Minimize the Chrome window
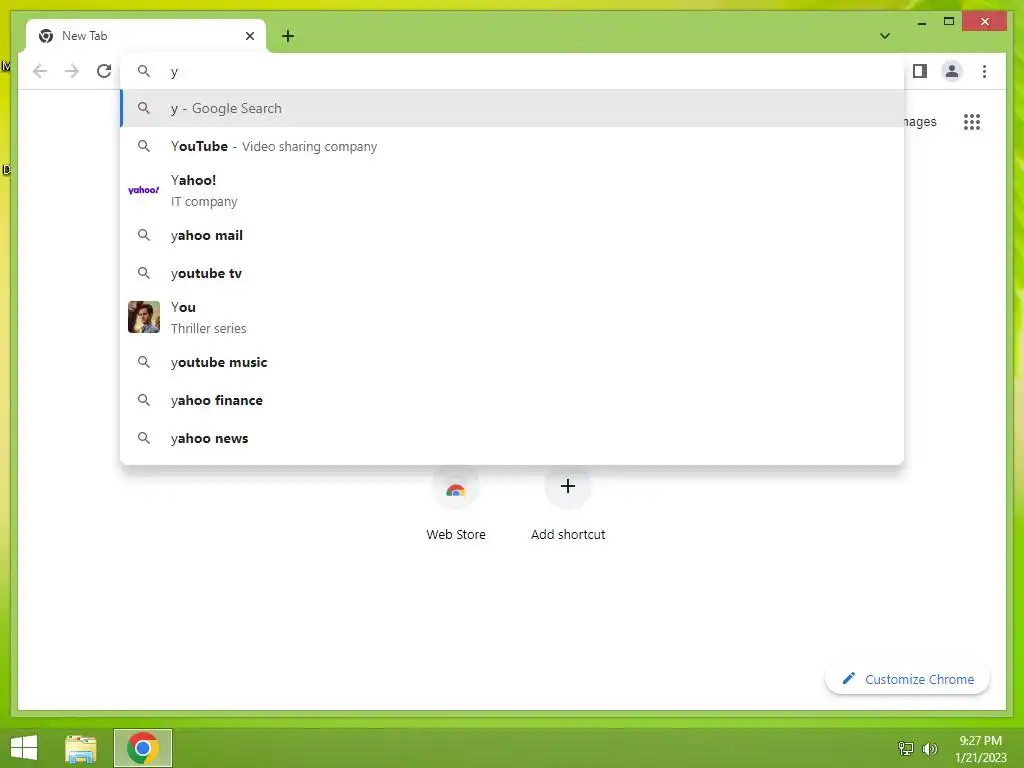1024x768 pixels. (921, 22)
